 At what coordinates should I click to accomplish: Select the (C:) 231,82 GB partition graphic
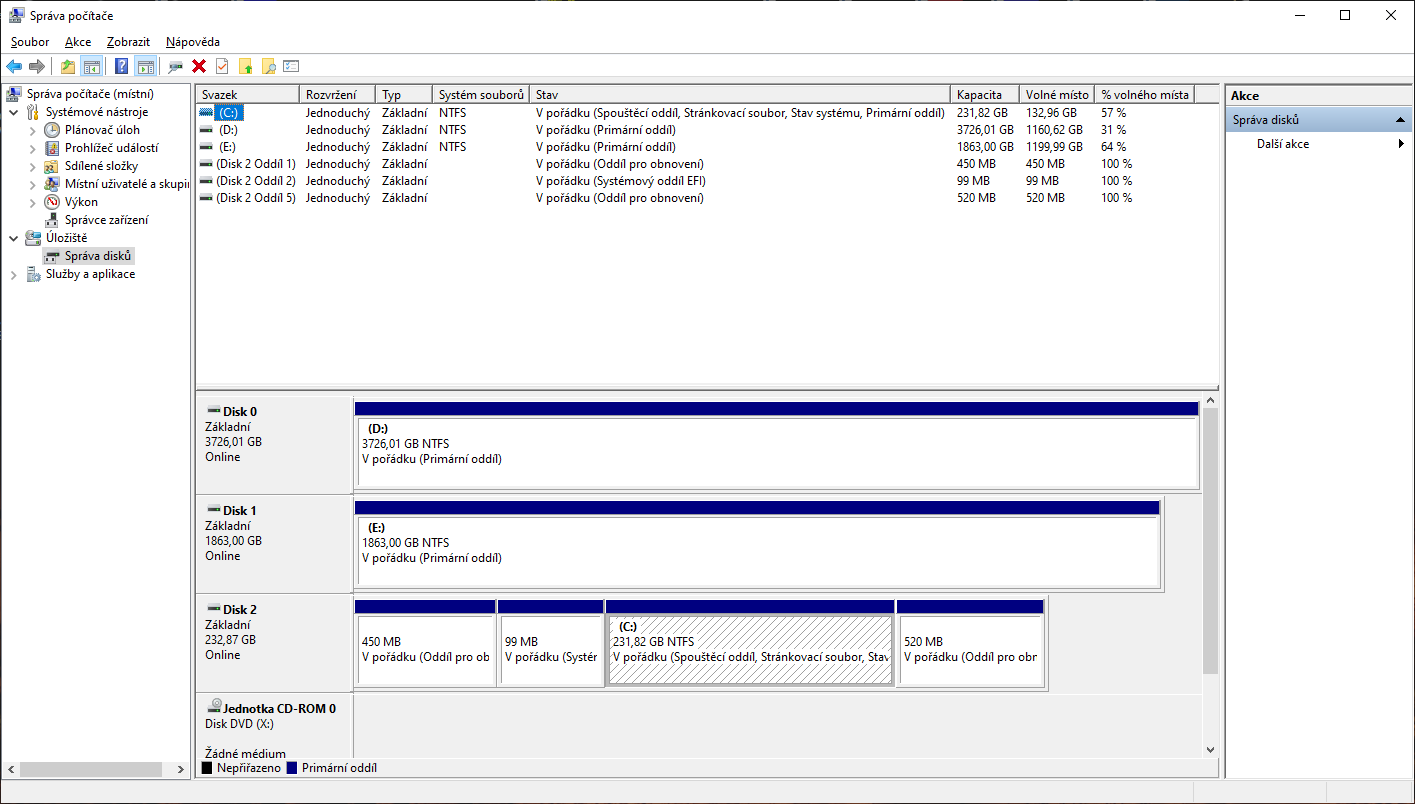tap(750, 644)
